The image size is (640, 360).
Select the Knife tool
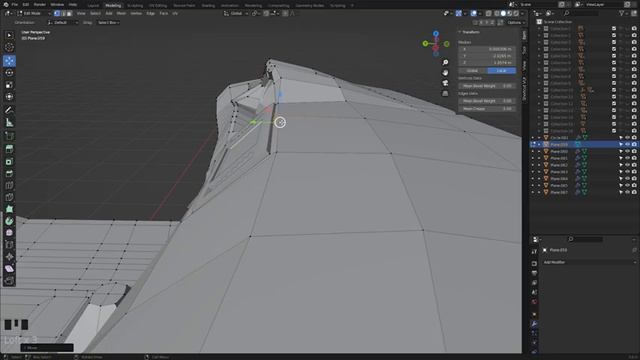[x=9, y=197]
